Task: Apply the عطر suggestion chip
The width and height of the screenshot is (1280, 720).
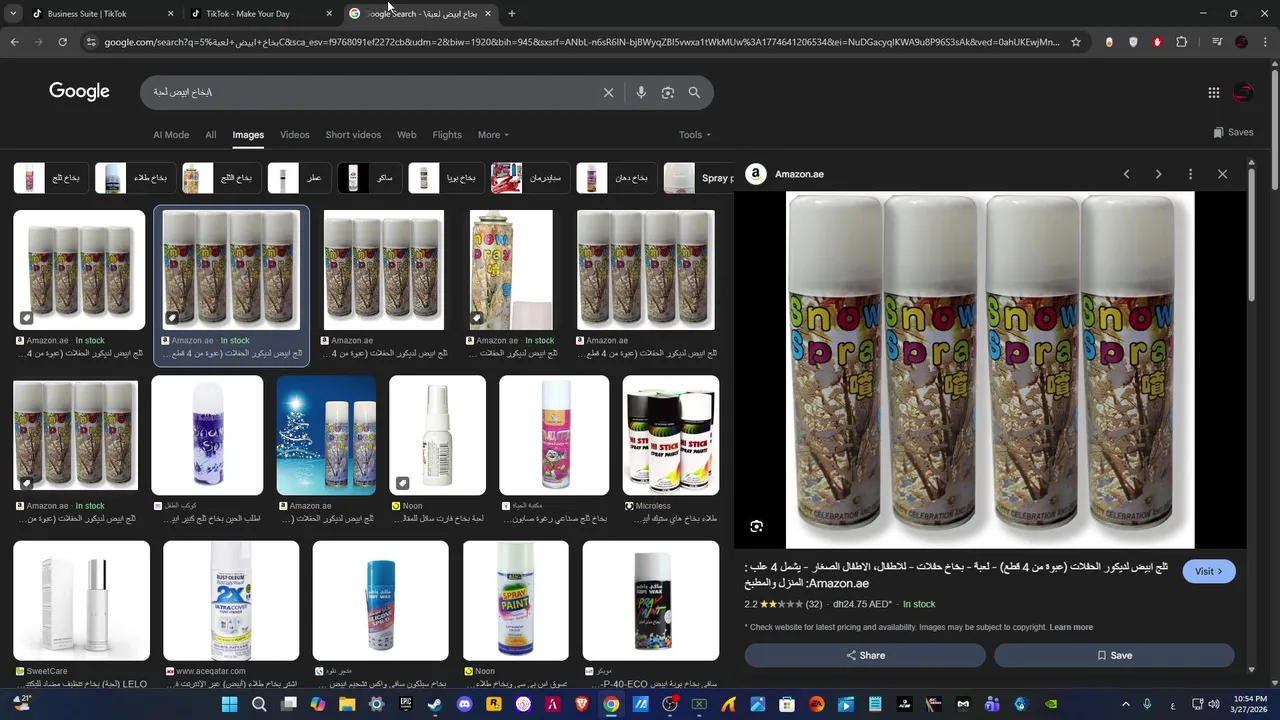Action: point(300,178)
